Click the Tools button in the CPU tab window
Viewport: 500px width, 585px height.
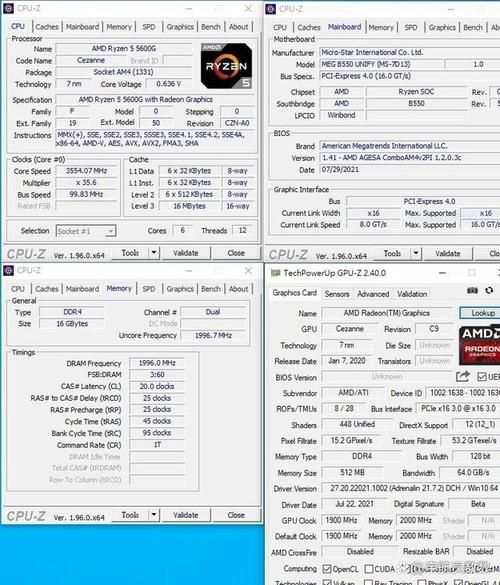click(130, 253)
